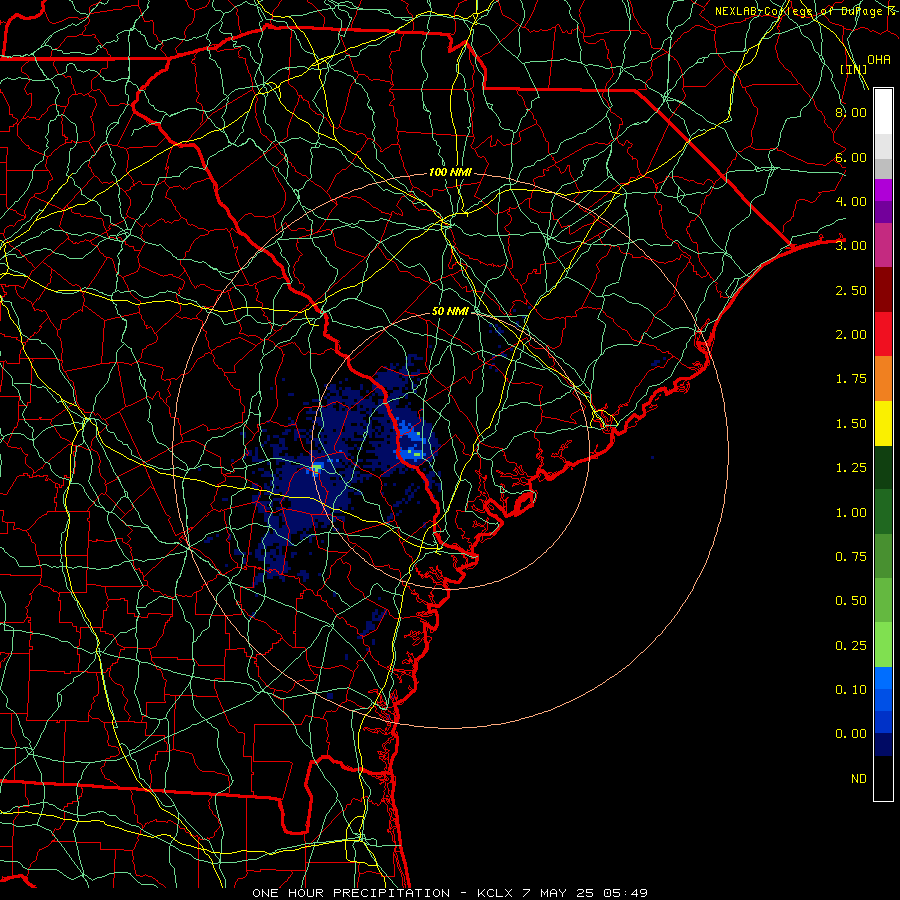The height and width of the screenshot is (900, 900).
Task: Pick the pink legend swatch near 3.00
Action: tap(883, 245)
